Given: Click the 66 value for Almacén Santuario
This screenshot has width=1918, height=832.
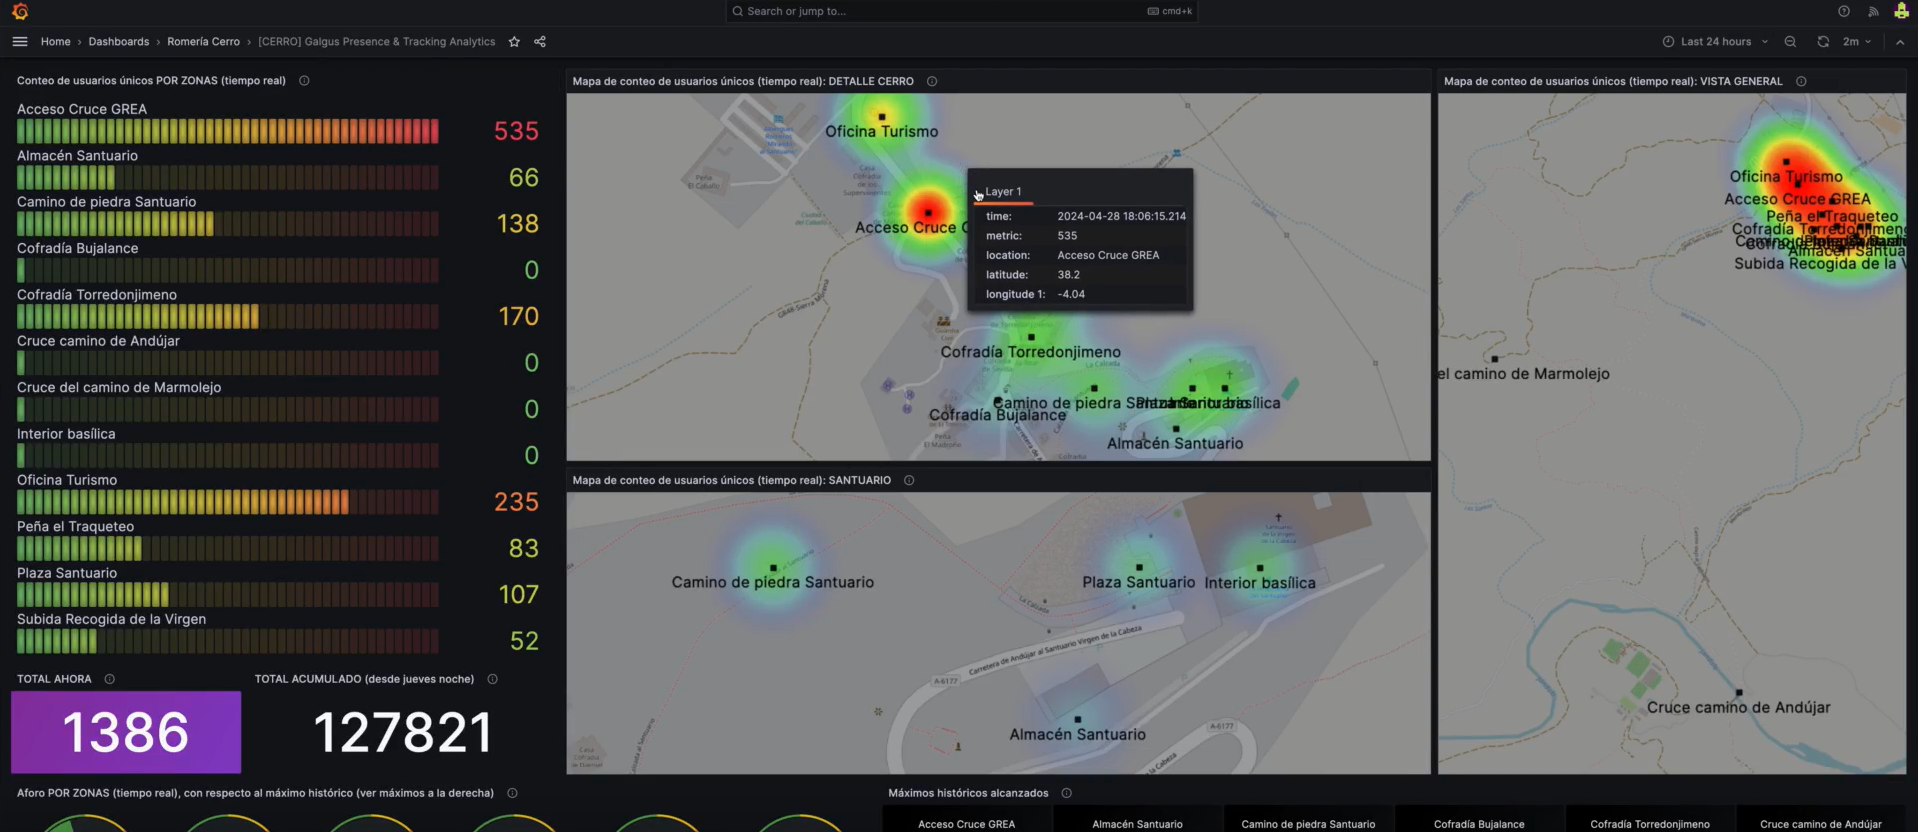Looking at the screenshot, I should point(524,177).
